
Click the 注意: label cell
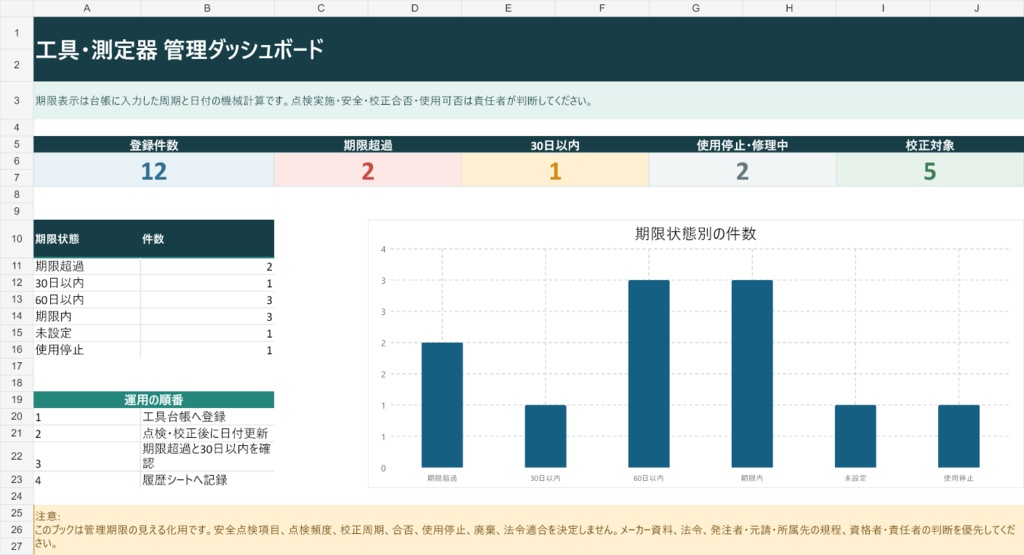(x=48, y=516)
